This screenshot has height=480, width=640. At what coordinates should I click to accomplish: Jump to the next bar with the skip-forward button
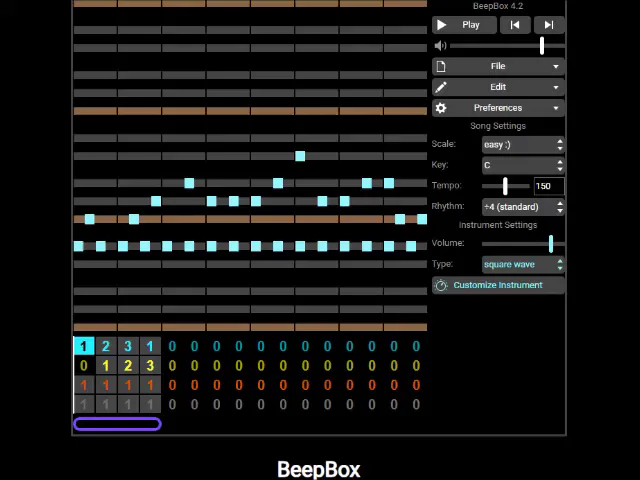[x=549, y=25]
